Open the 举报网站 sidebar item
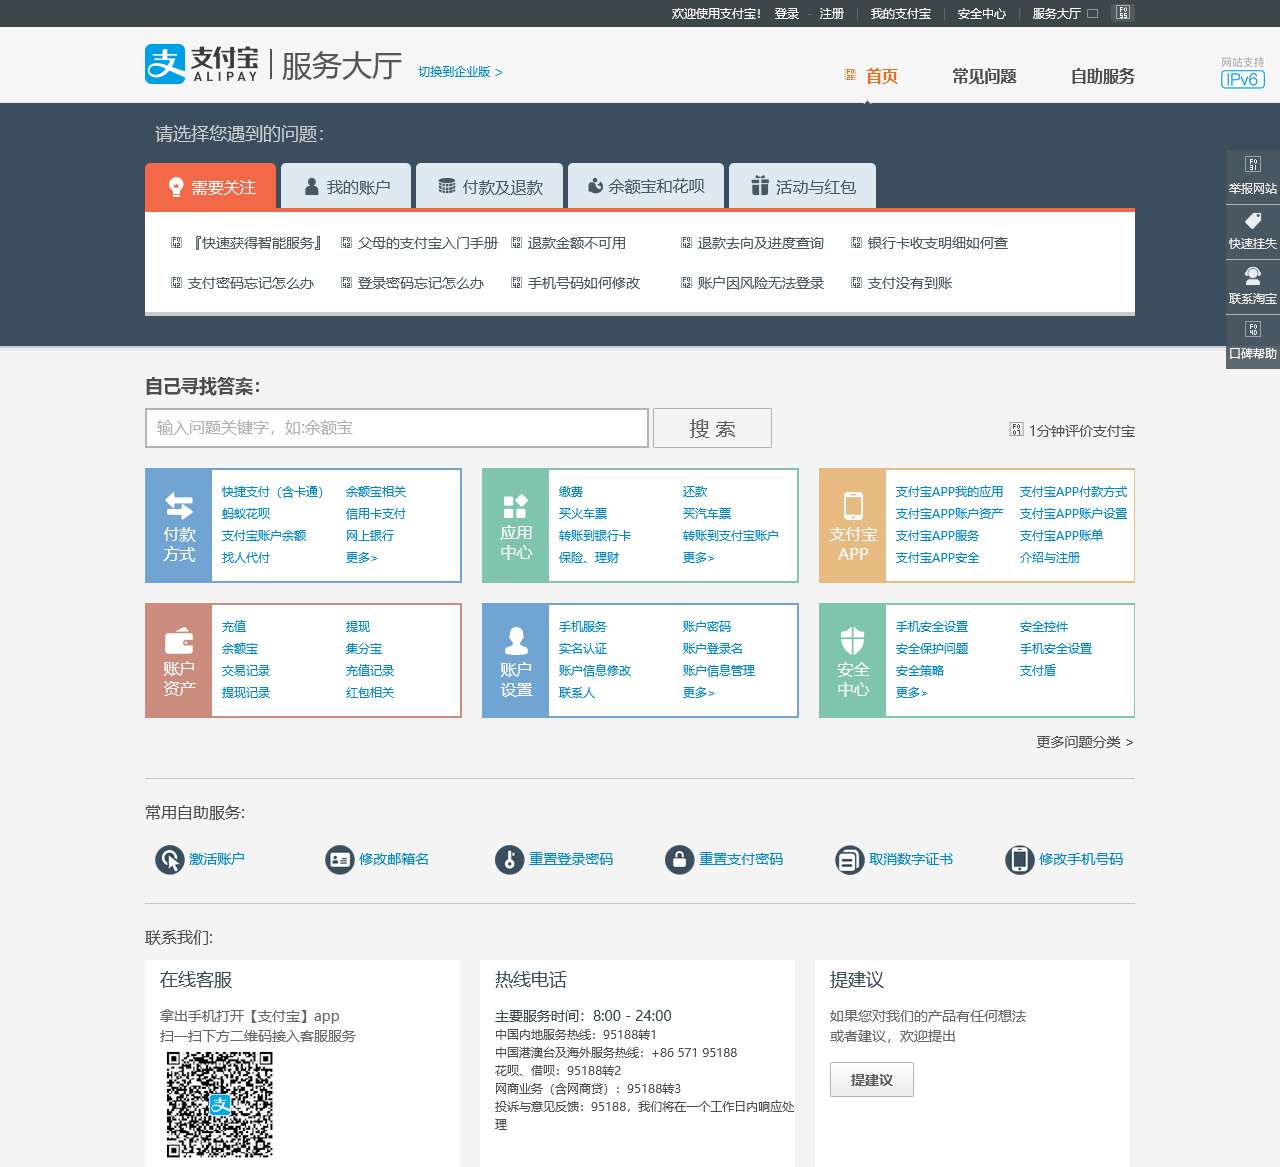Image resolution: width=1280 pixels, height=1167 pixels. tap(1253, 176)
